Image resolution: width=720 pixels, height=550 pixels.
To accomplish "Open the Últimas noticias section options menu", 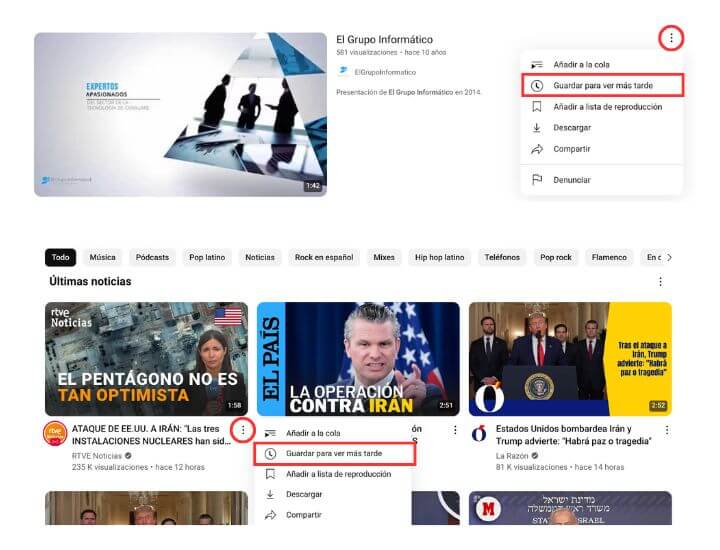I will point(660,281).
